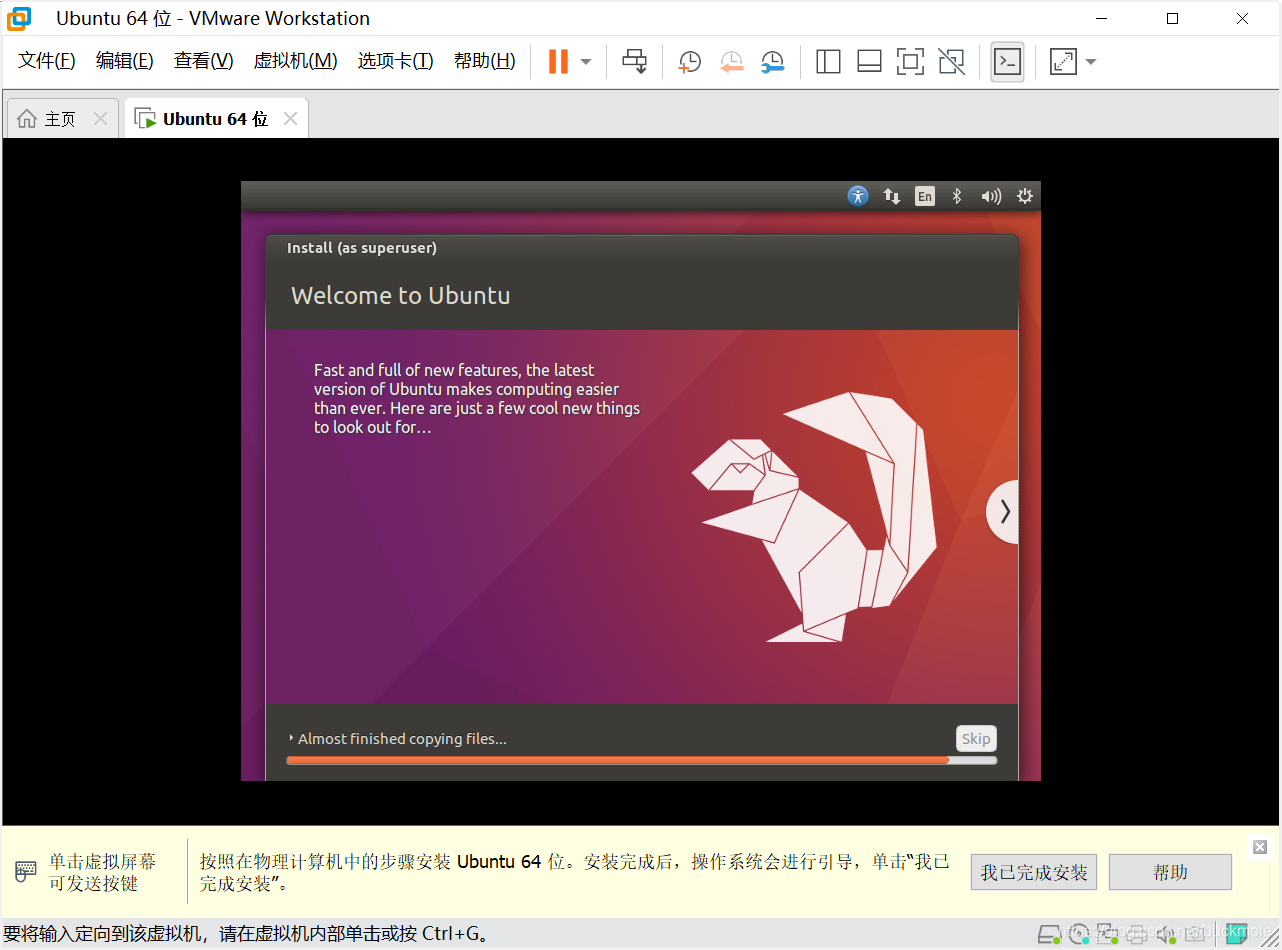This screenshot has height=950, width=1282.
Task: Open the Ubuntu Bluetooth indicator
Action: (x=957, y=196)
